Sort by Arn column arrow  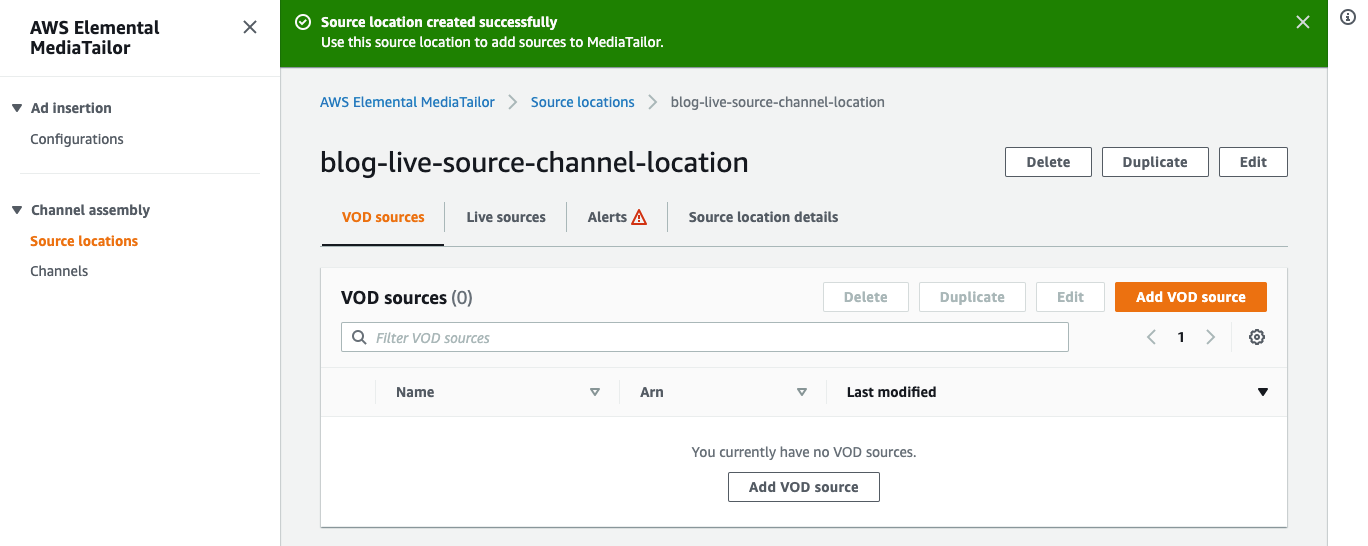click(801, 392)
